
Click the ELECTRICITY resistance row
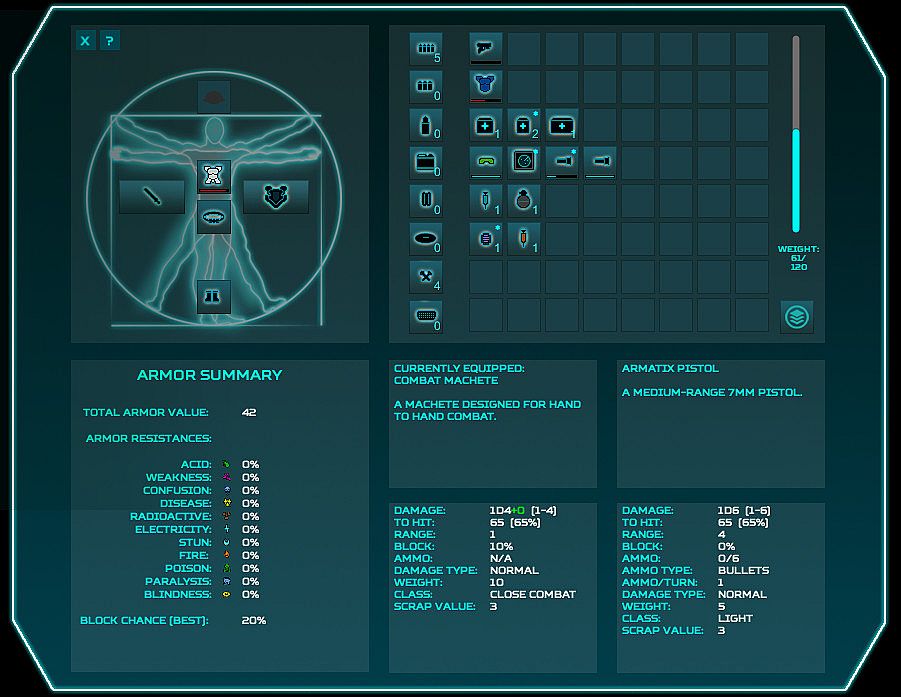pyautogui.click(x=197, y=530)
